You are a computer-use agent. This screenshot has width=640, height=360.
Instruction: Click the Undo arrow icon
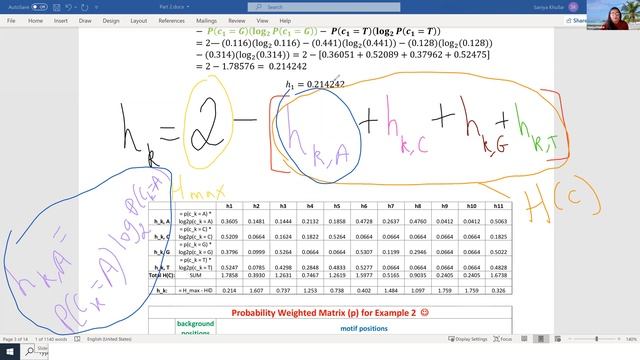click(69, 7)
